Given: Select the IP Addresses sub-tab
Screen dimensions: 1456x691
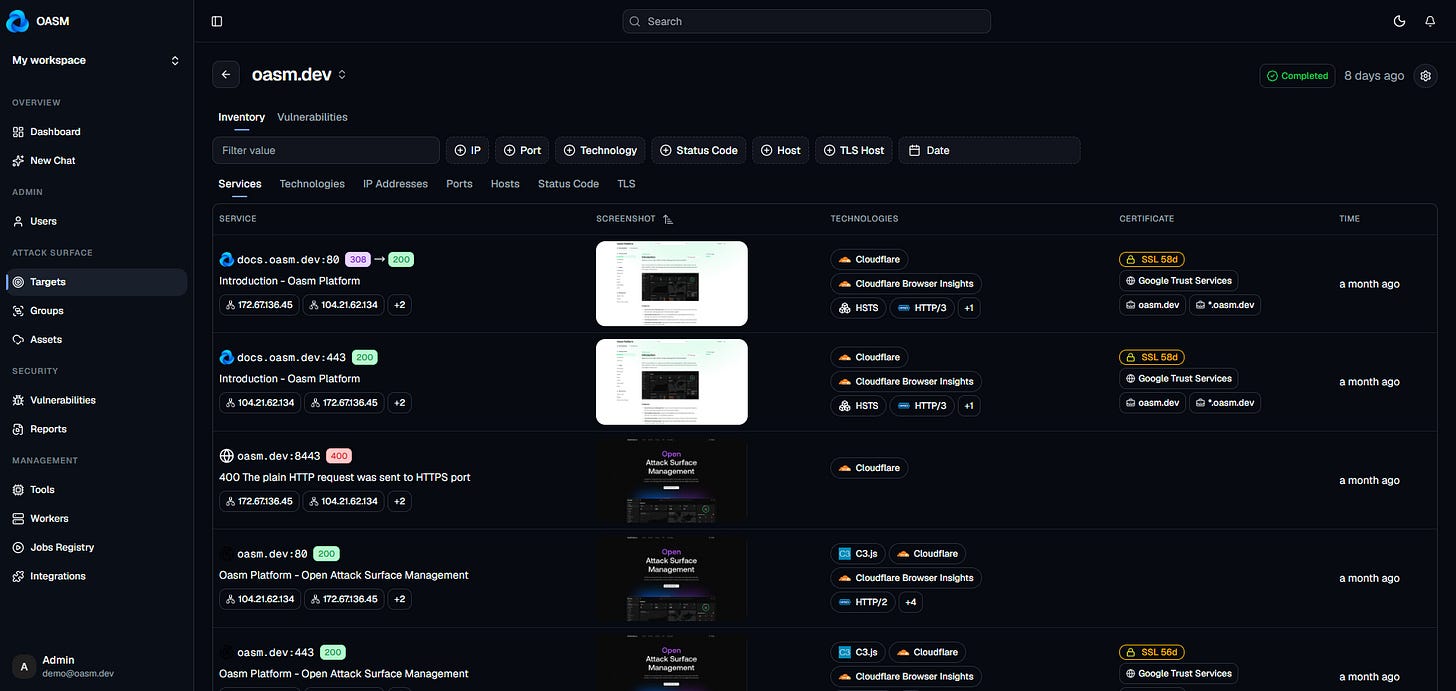Looking at the screenshot, I should pos(395,184).
